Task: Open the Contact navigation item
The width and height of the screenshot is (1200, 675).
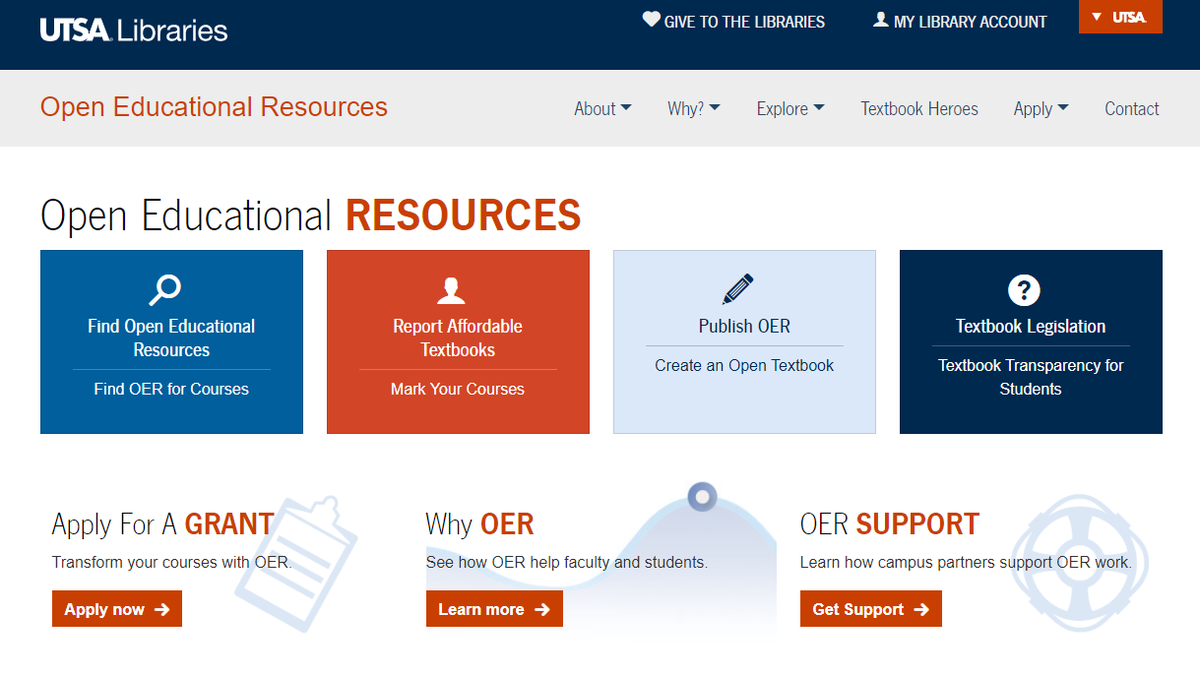Action: click(1132, 109)
